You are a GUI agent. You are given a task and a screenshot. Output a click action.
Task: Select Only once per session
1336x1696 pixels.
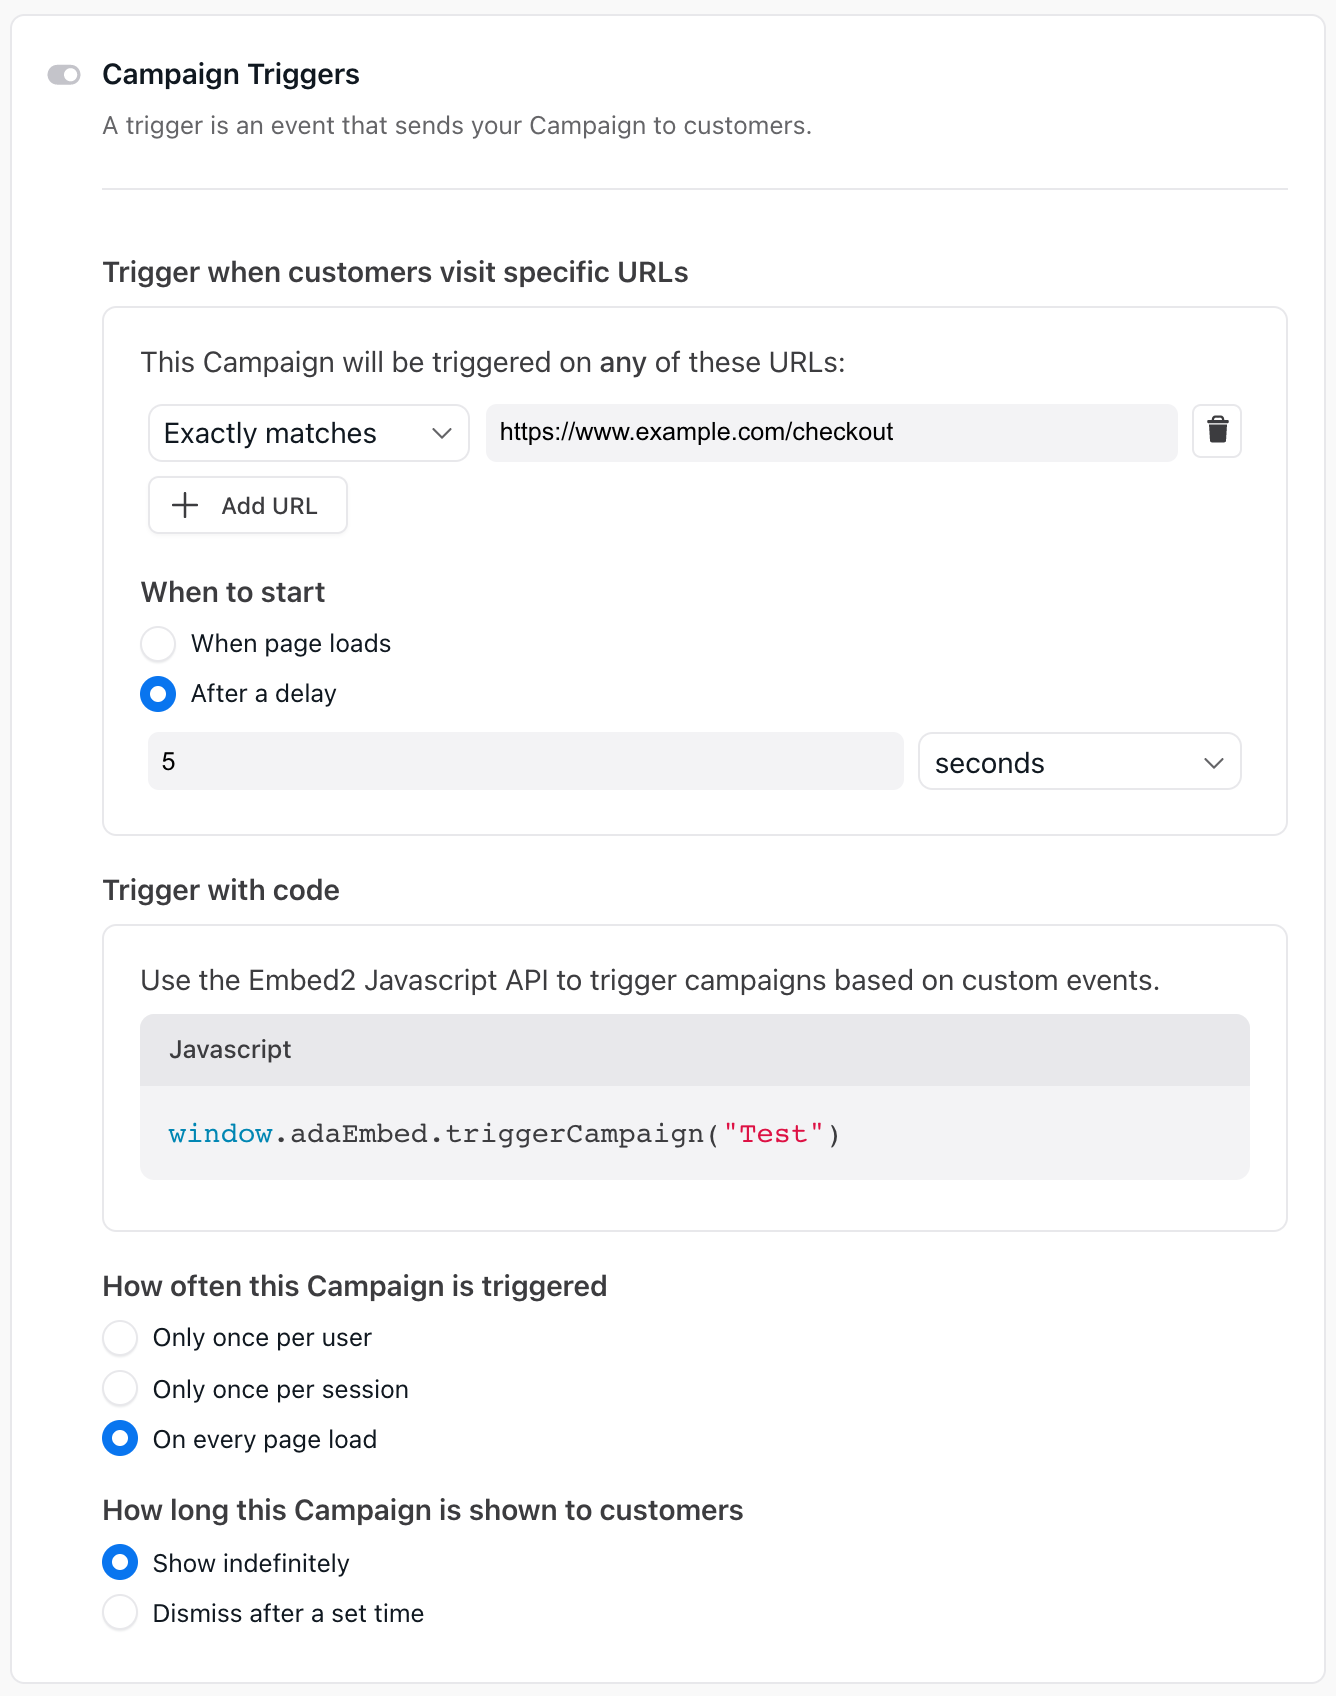click(120, 1389)
